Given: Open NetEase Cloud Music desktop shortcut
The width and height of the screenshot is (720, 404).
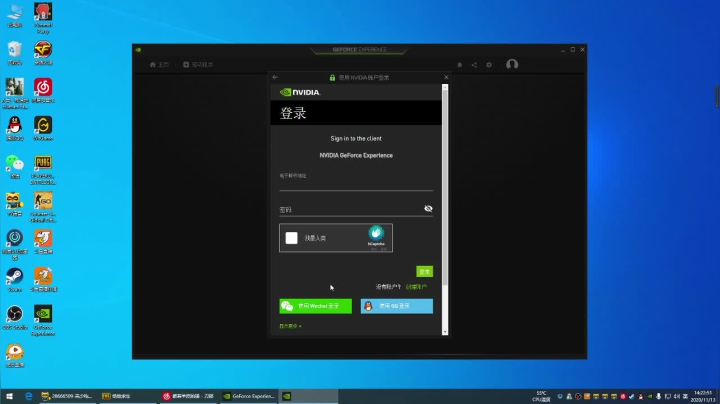Looking at the screenshot, I should [x=43, y=90].
